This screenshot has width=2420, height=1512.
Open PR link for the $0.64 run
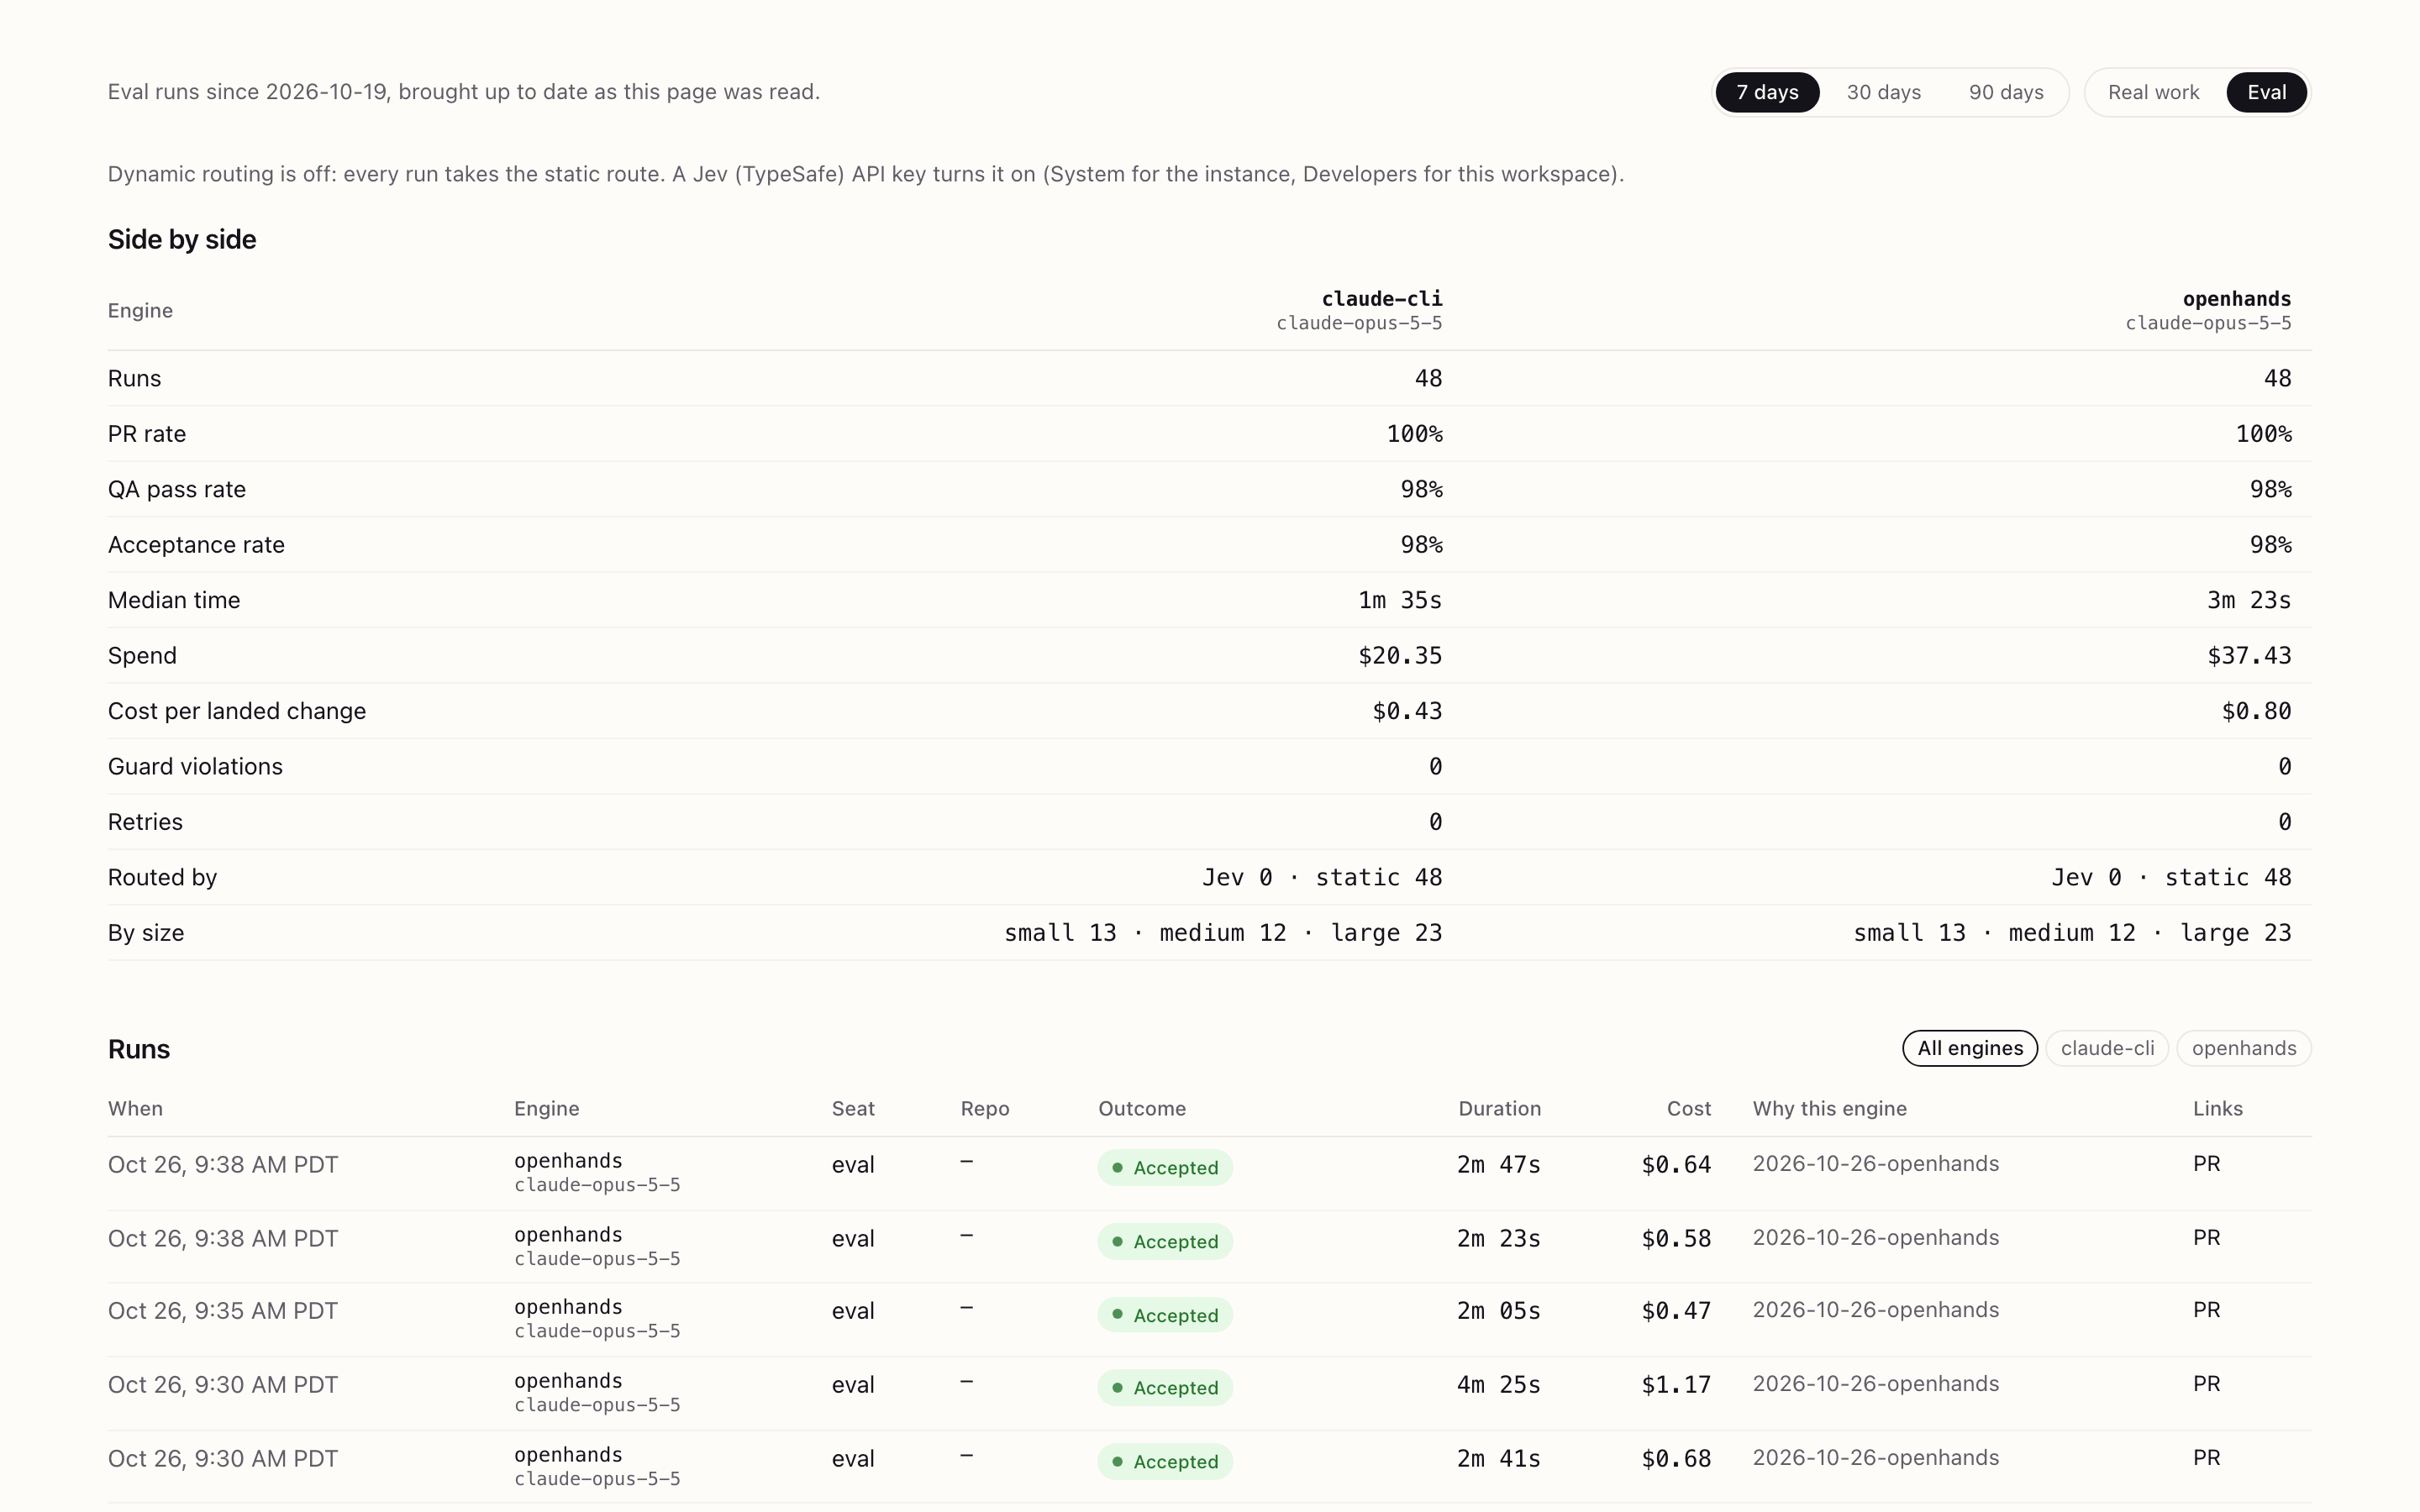pyautogui.click(x=2206, y=1164)
